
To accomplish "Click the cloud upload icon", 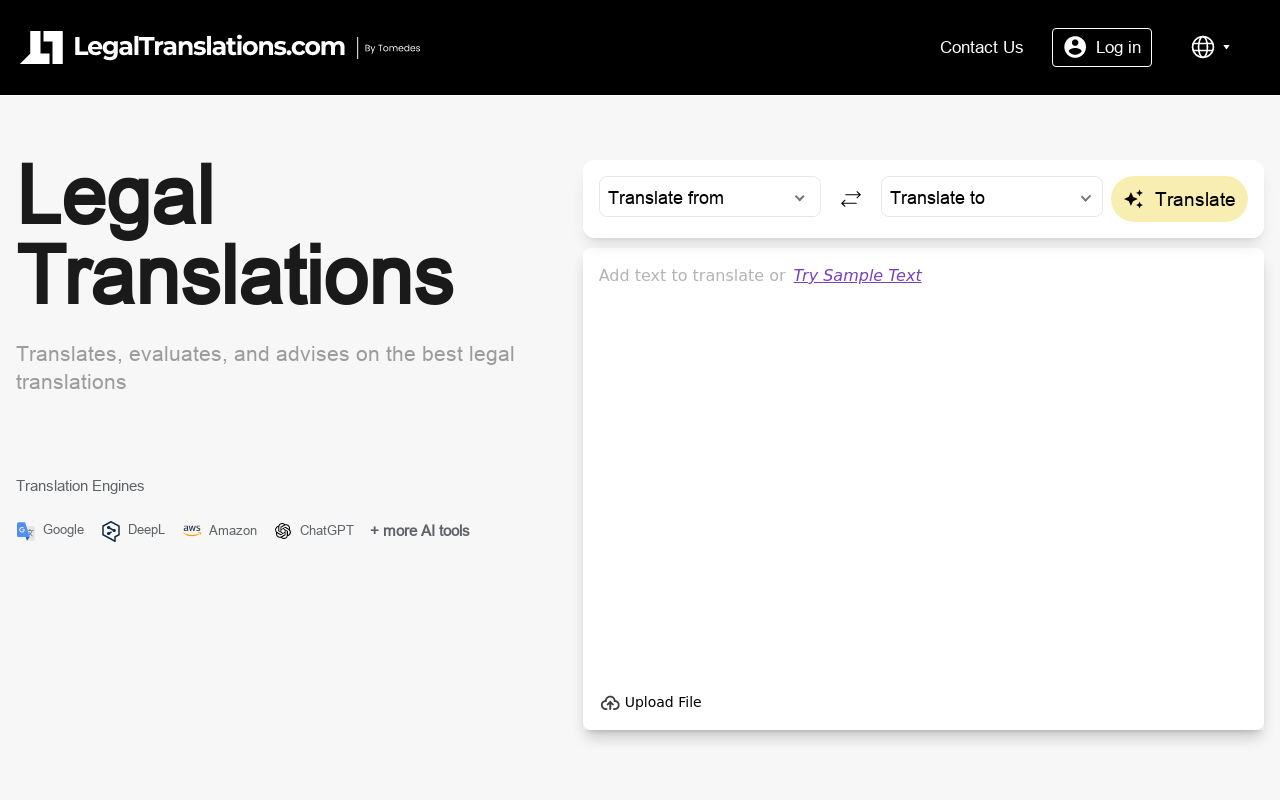I will pyautogui.click(x=610, y=703).
